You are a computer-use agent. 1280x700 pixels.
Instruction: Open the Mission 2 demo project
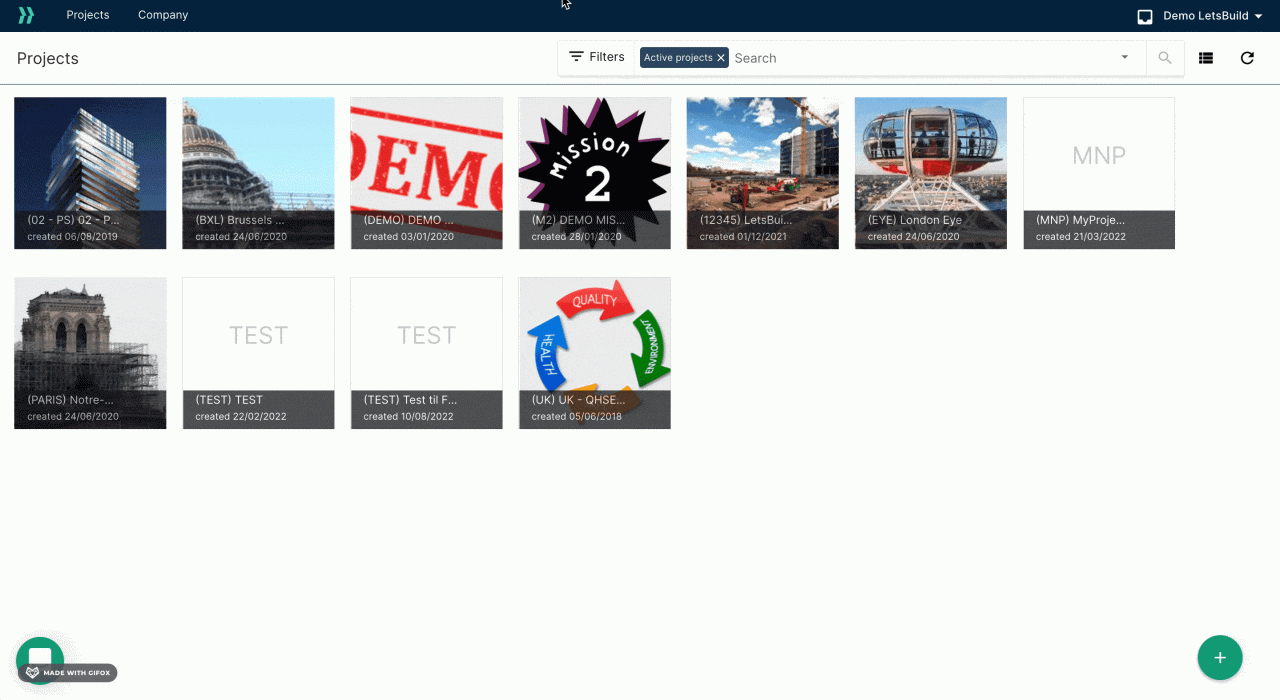coord(594,172)
